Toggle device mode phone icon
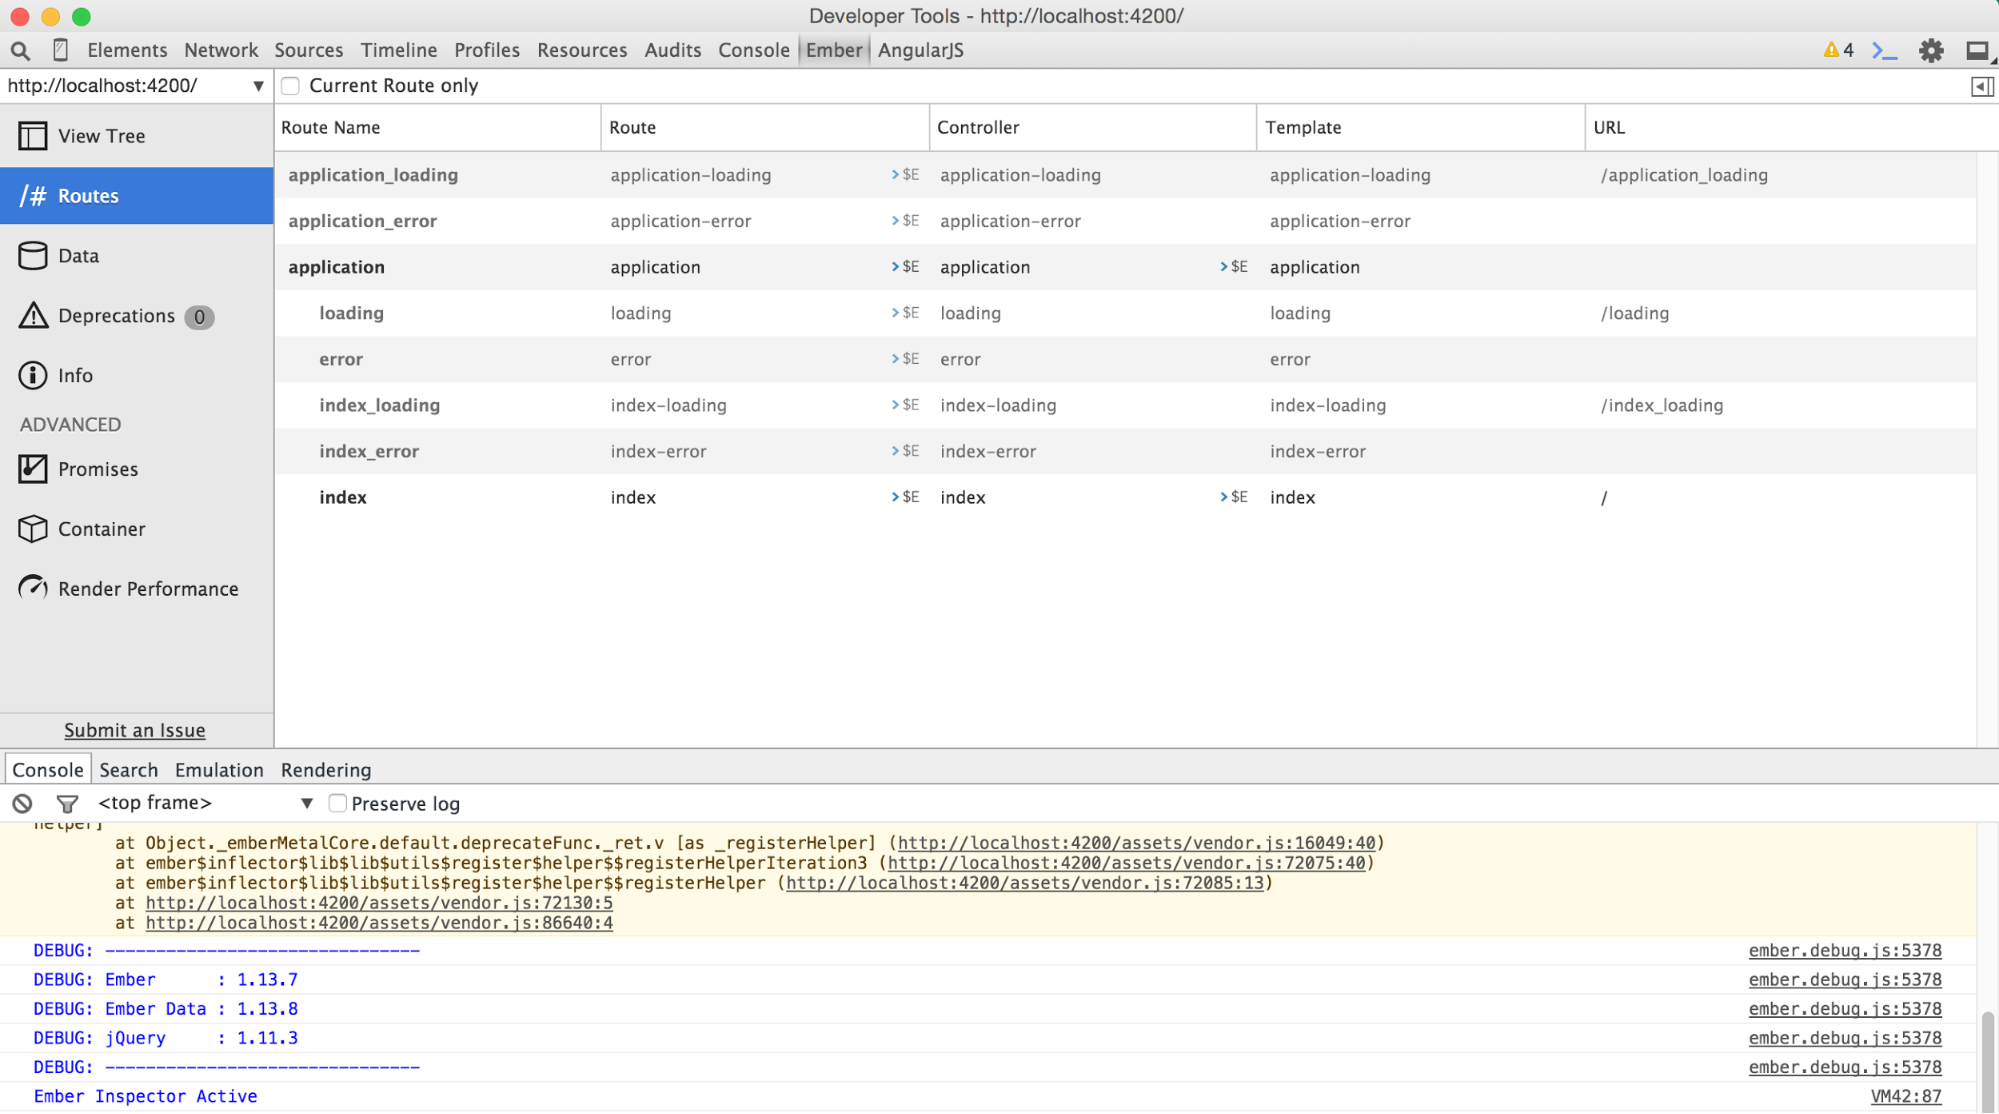Screen dimensions: 1999x1114 click(x=60, y=50)
